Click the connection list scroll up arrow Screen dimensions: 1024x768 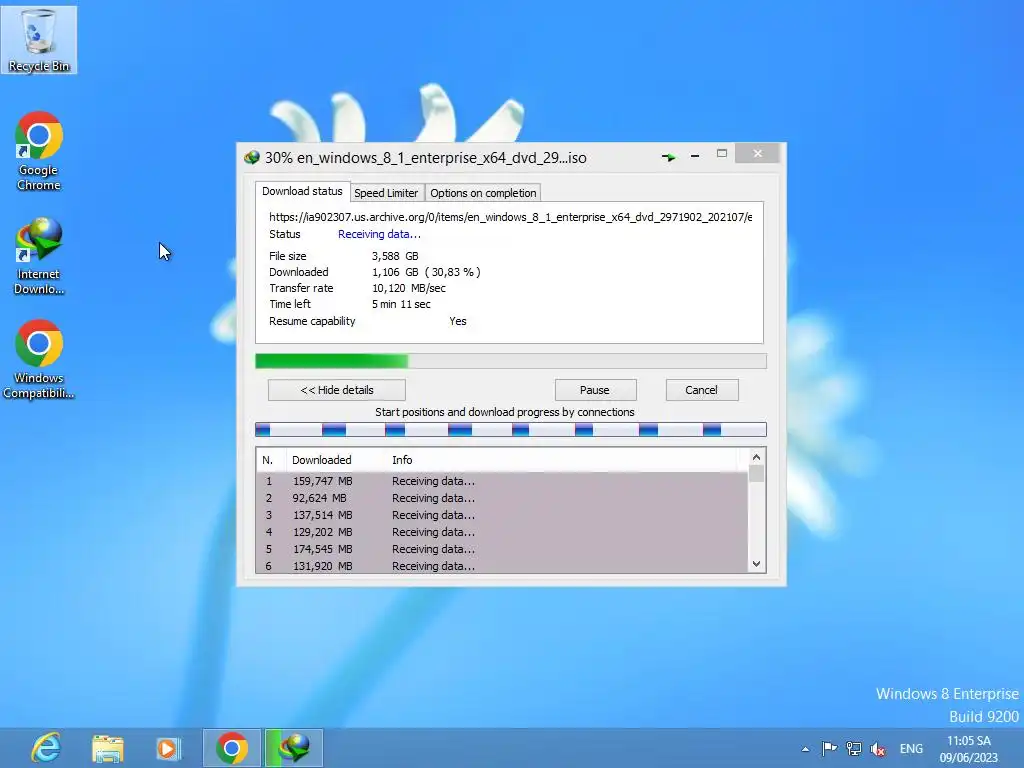click(x=756, y=457)
